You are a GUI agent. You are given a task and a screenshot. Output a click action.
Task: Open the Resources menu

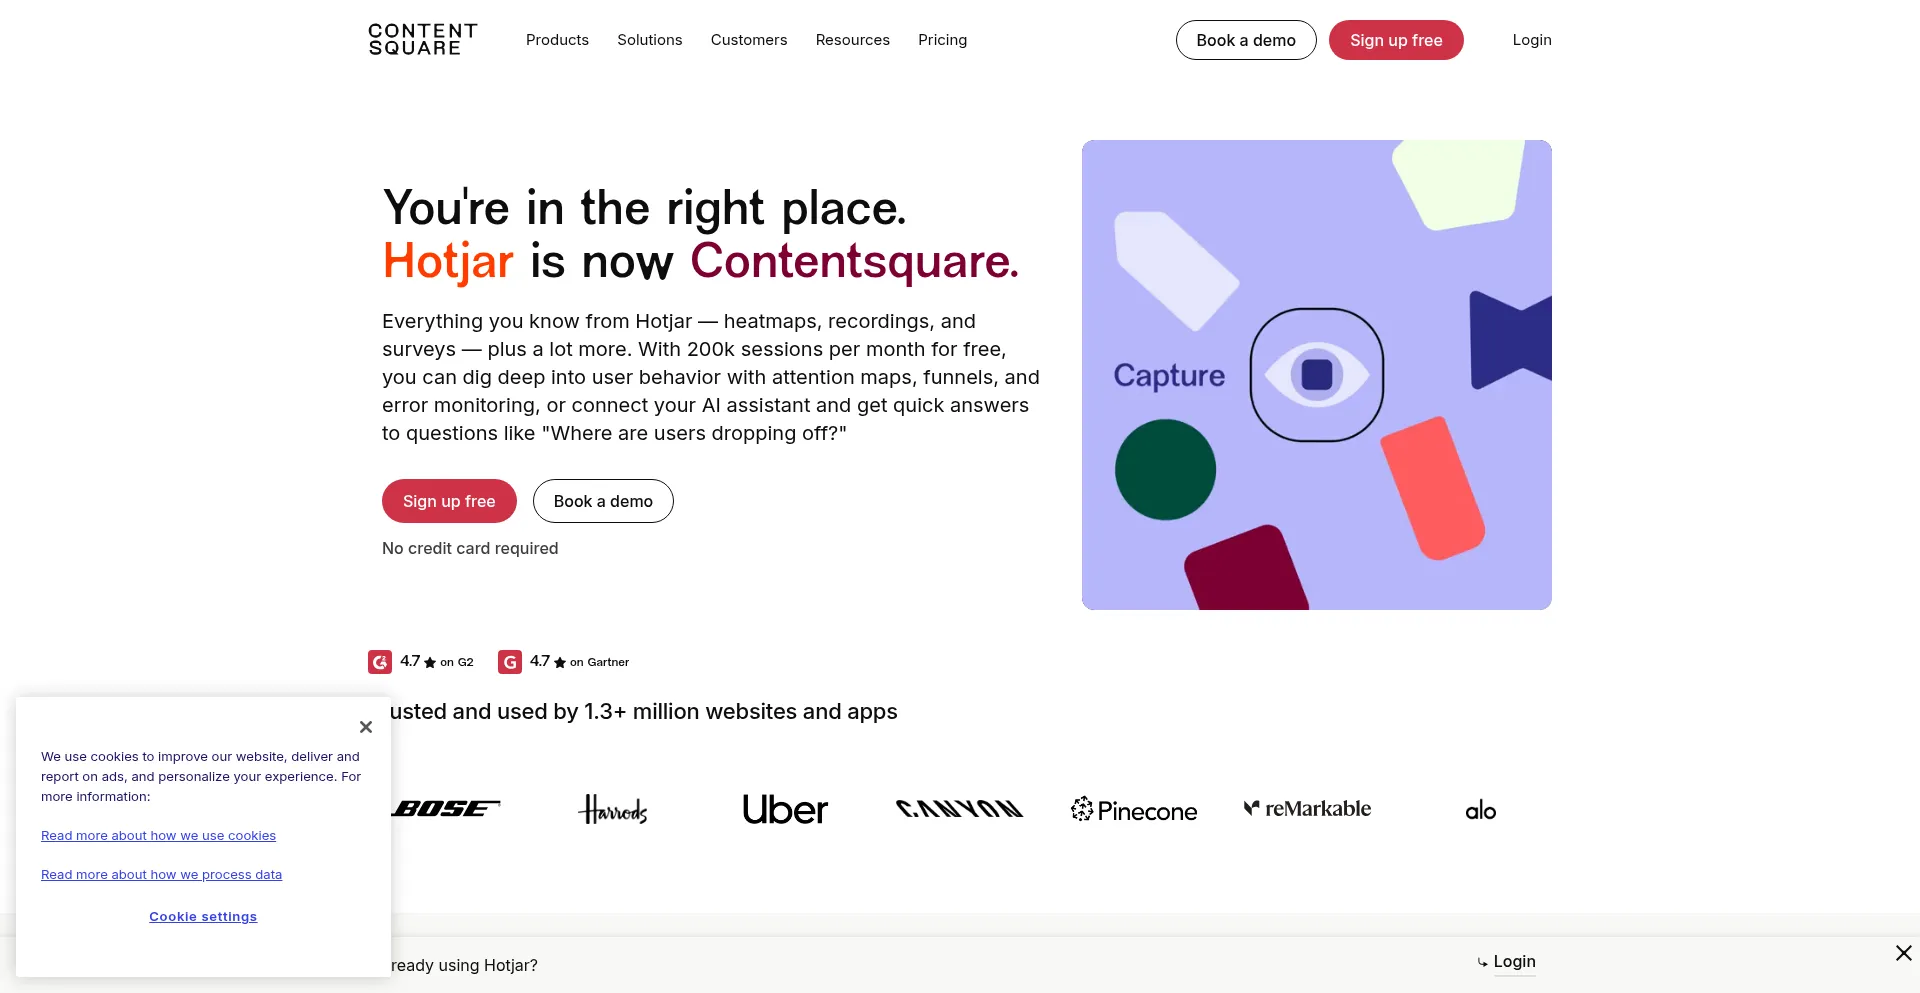click(x=853, y=40)
